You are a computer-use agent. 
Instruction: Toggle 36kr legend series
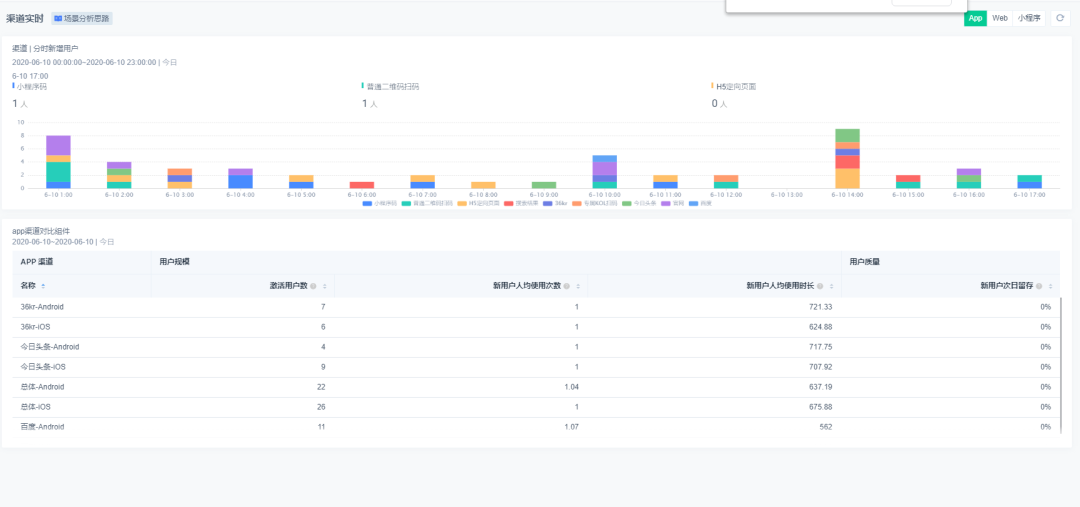click(555, 203)
